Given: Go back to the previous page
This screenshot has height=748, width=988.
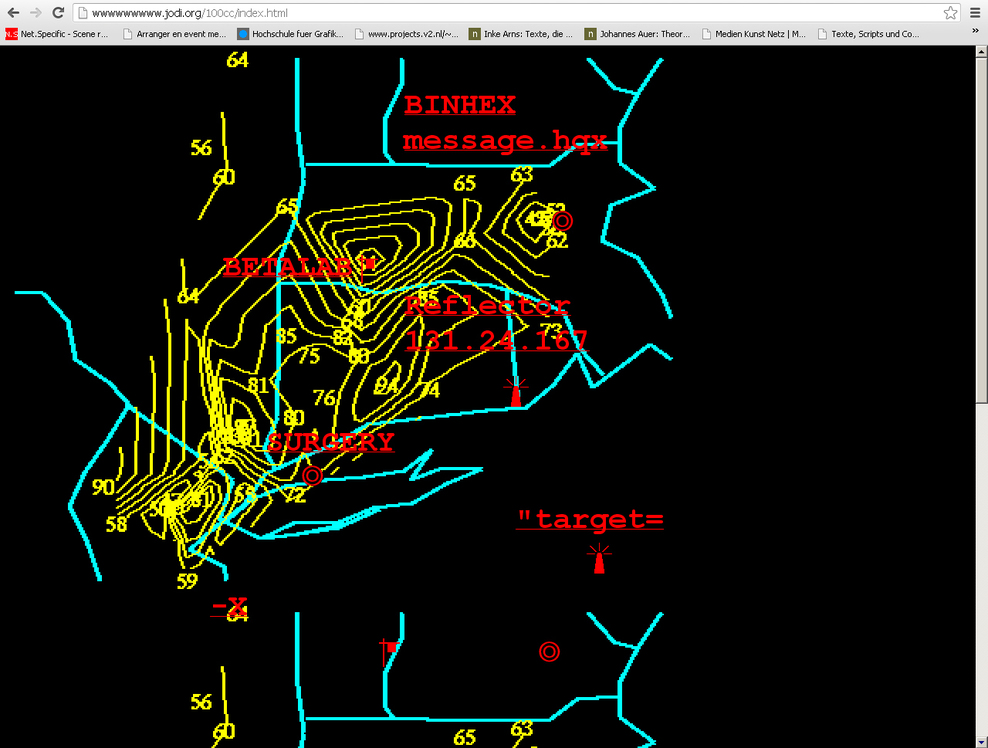Looking at the screenshot, I should 13,13.
